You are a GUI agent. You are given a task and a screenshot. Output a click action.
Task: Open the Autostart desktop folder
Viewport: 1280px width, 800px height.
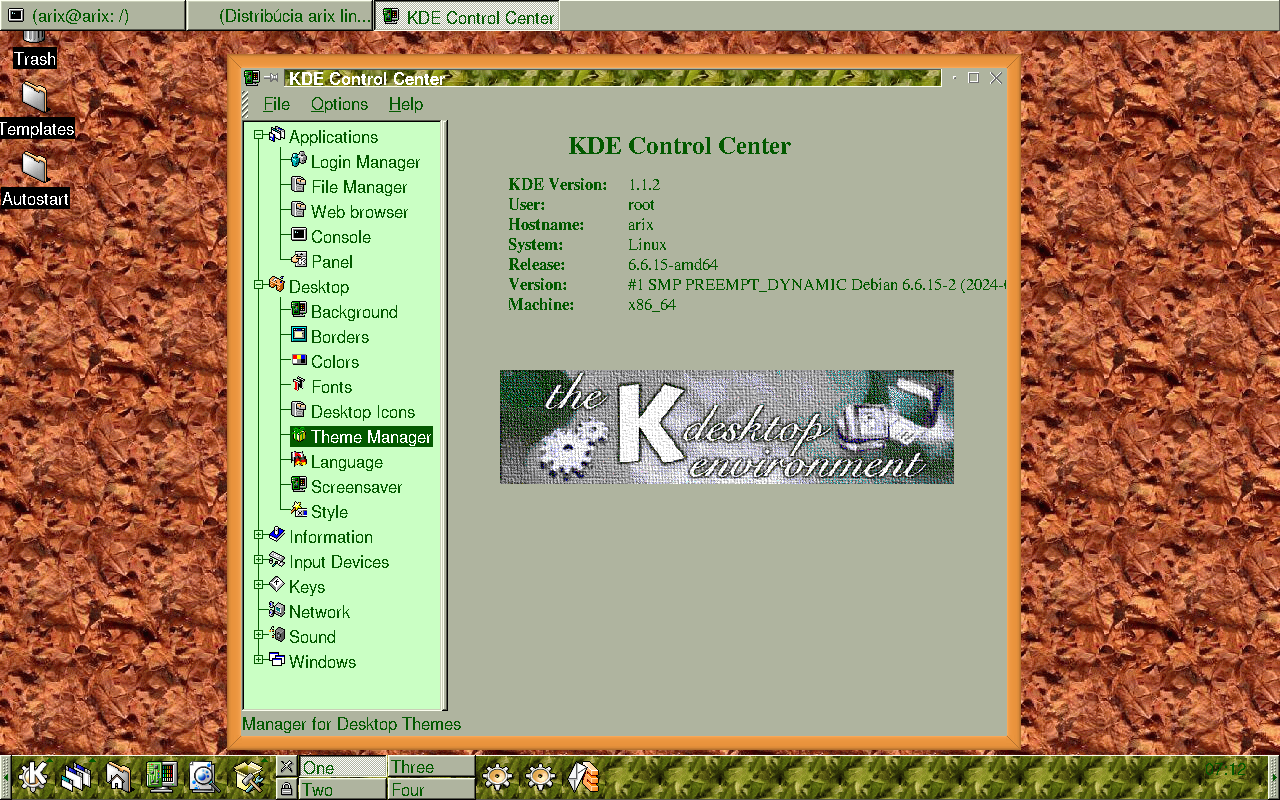(35, 178)
